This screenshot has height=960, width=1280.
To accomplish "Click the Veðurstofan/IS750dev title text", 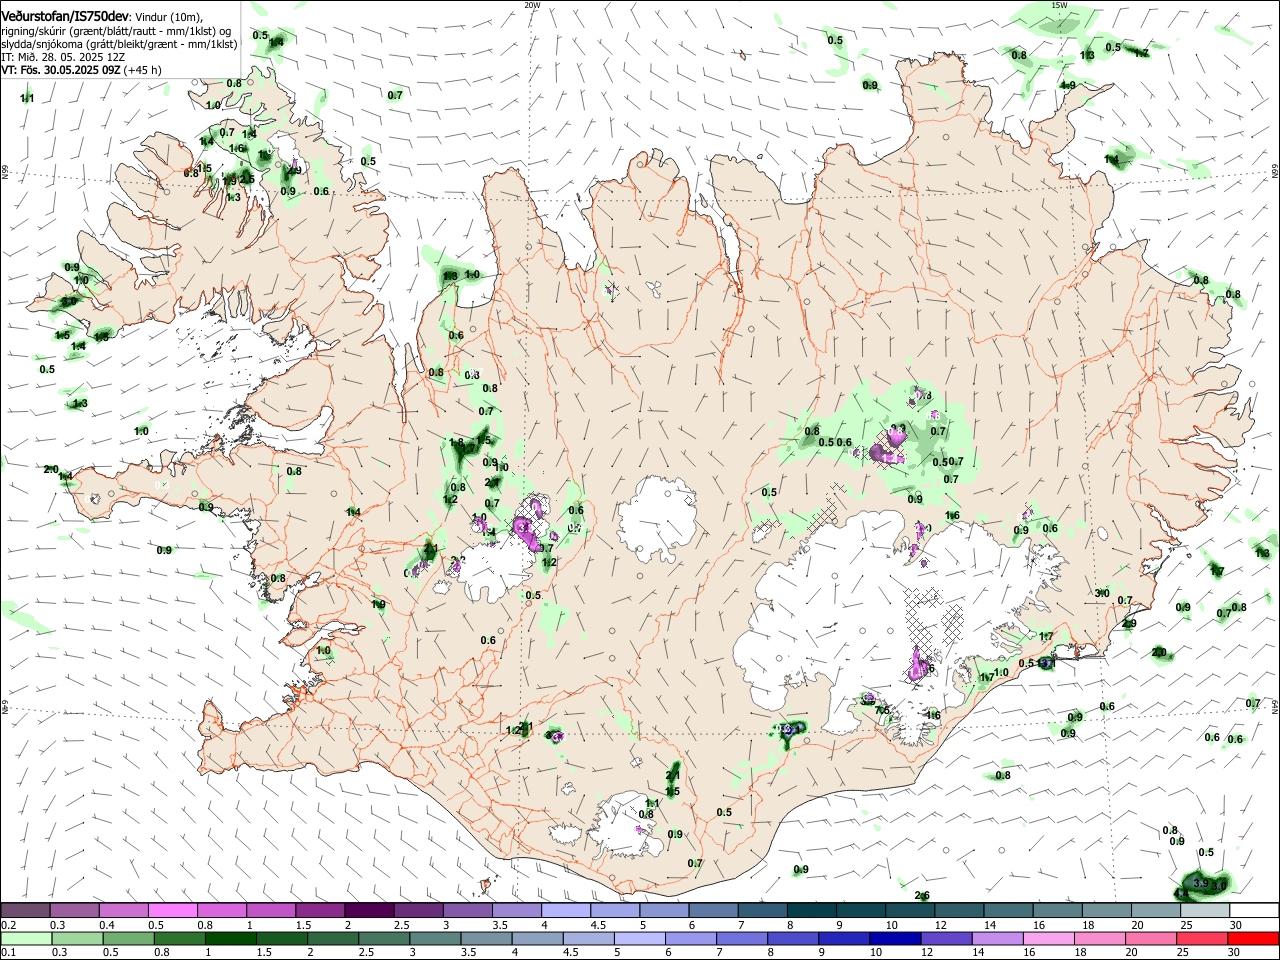I will pyautogui.click(x=65, y=15).
